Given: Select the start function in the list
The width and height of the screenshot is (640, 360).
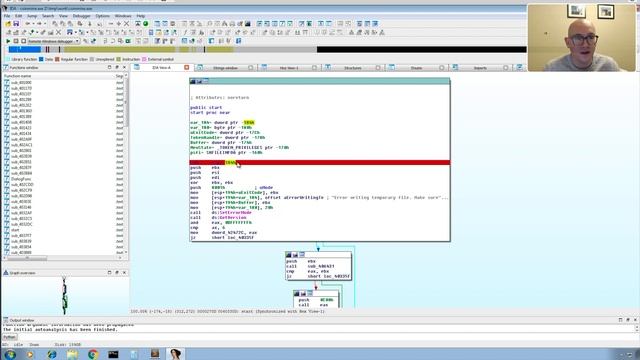Looking at the screenshot, I should (x=15, y=230).
